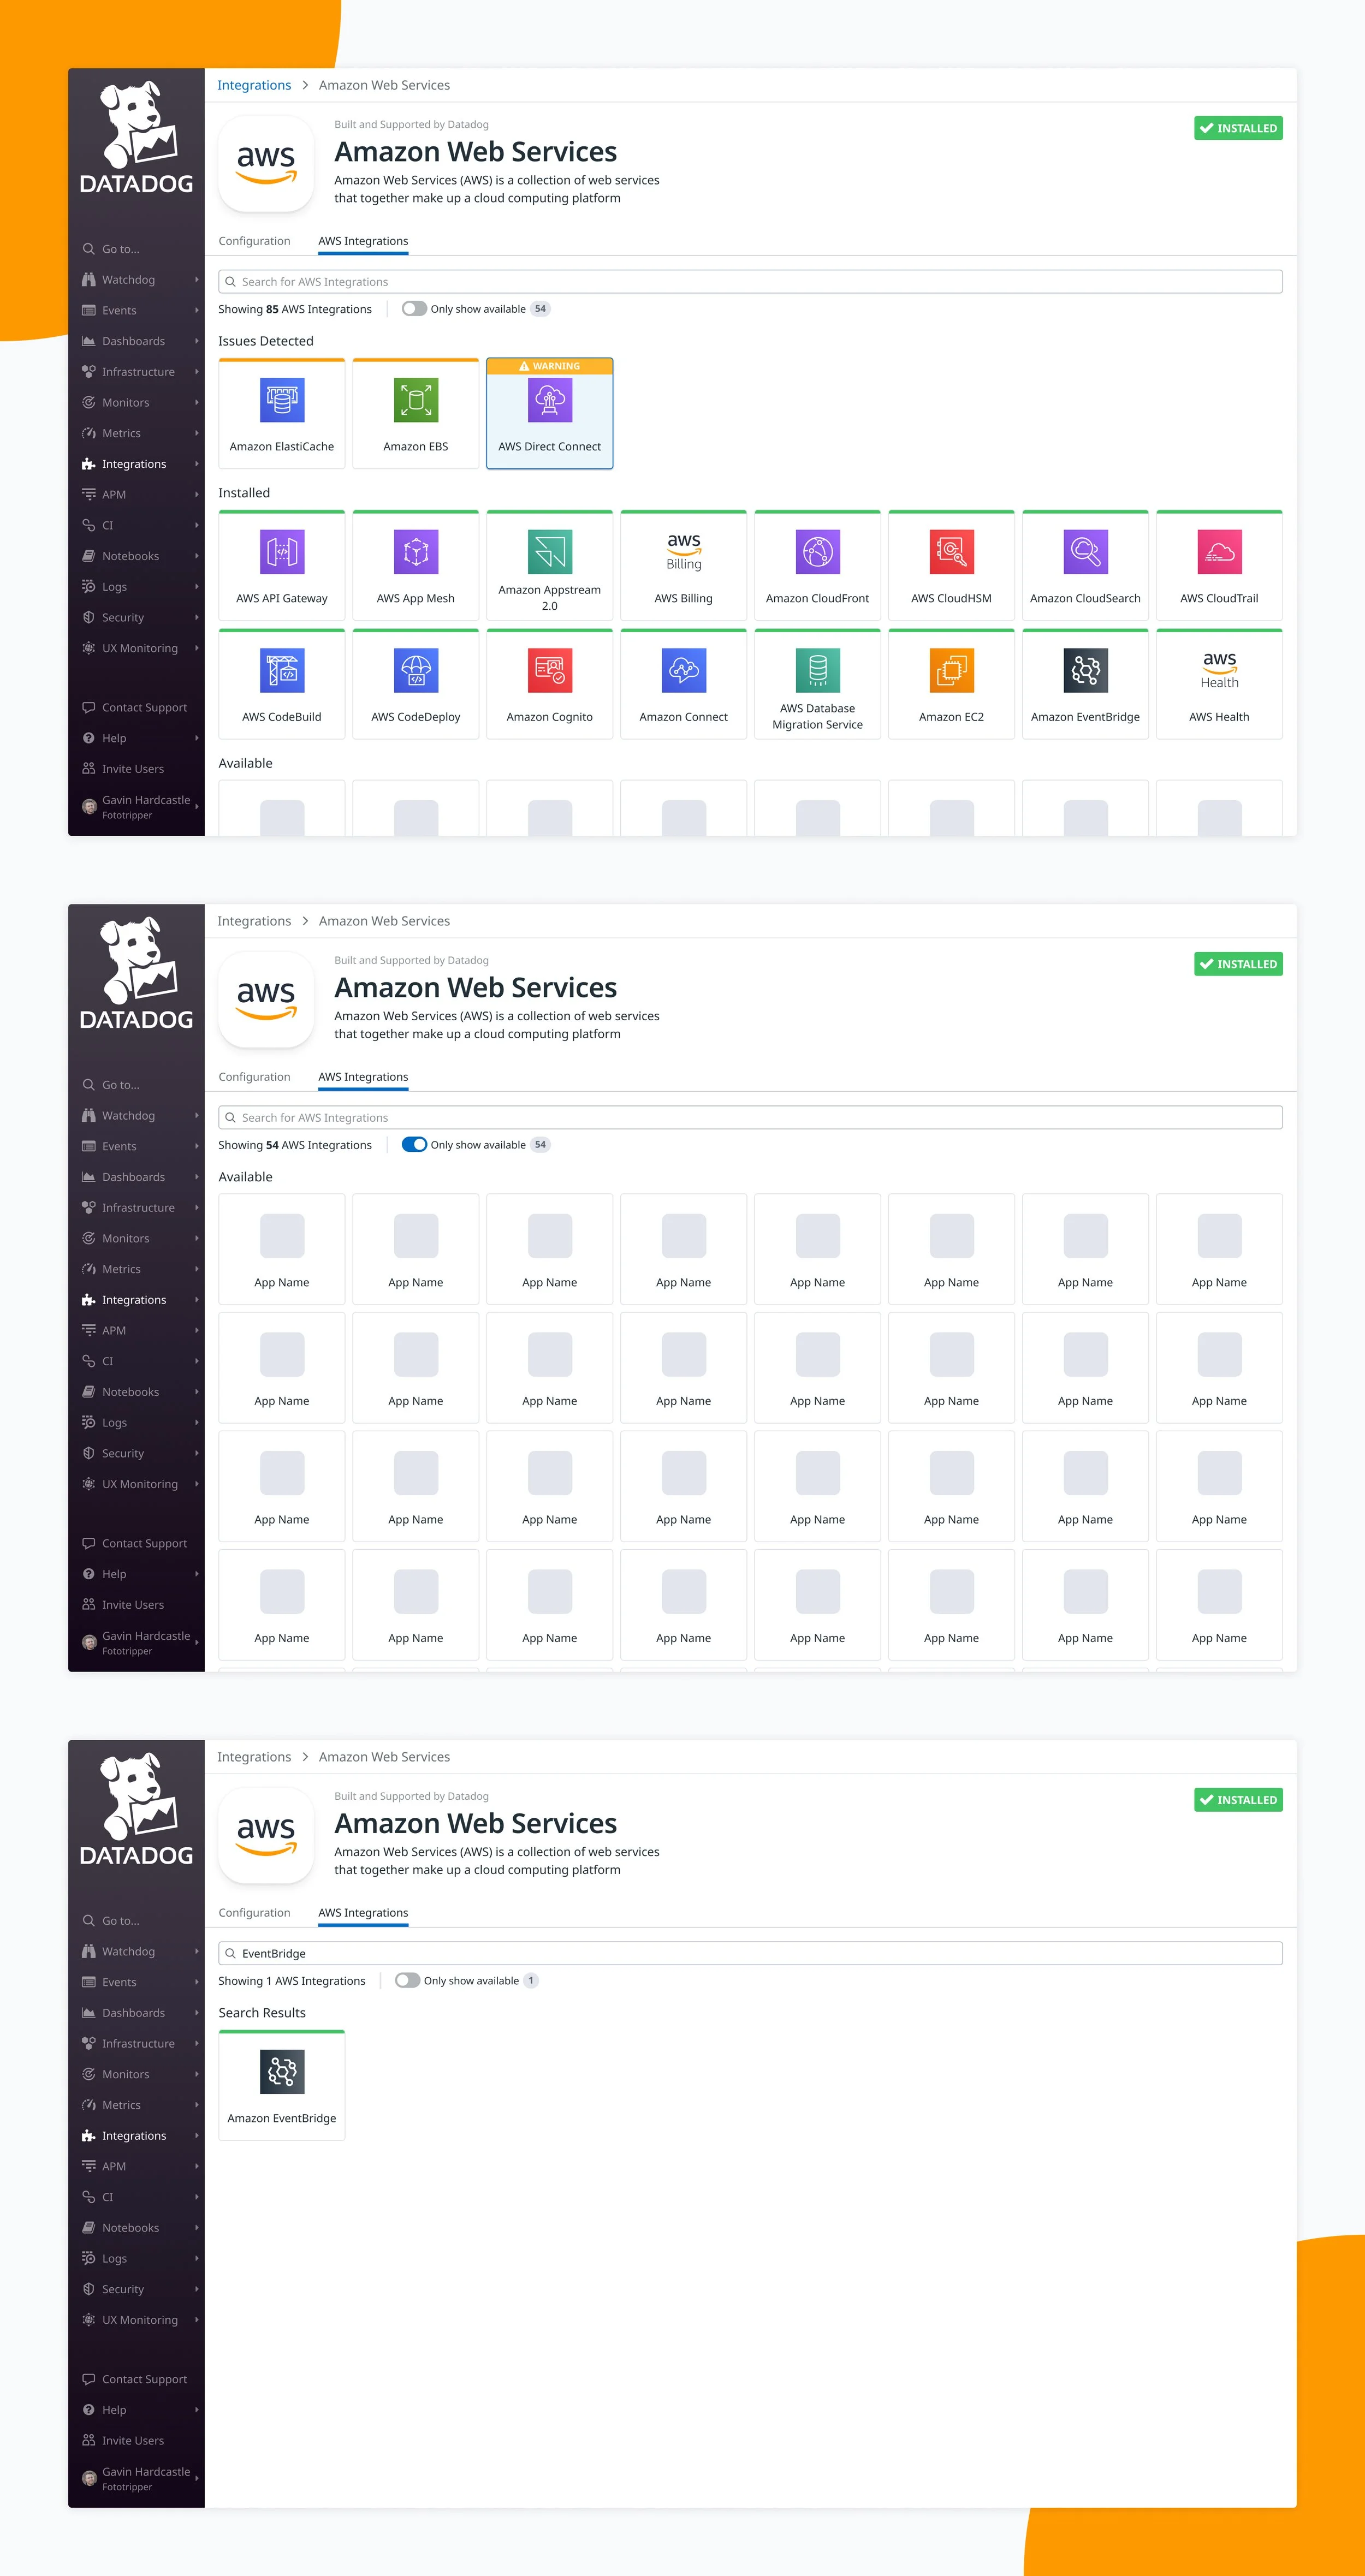Open the AWS API Gateway tile

click(x=281, y=567)
